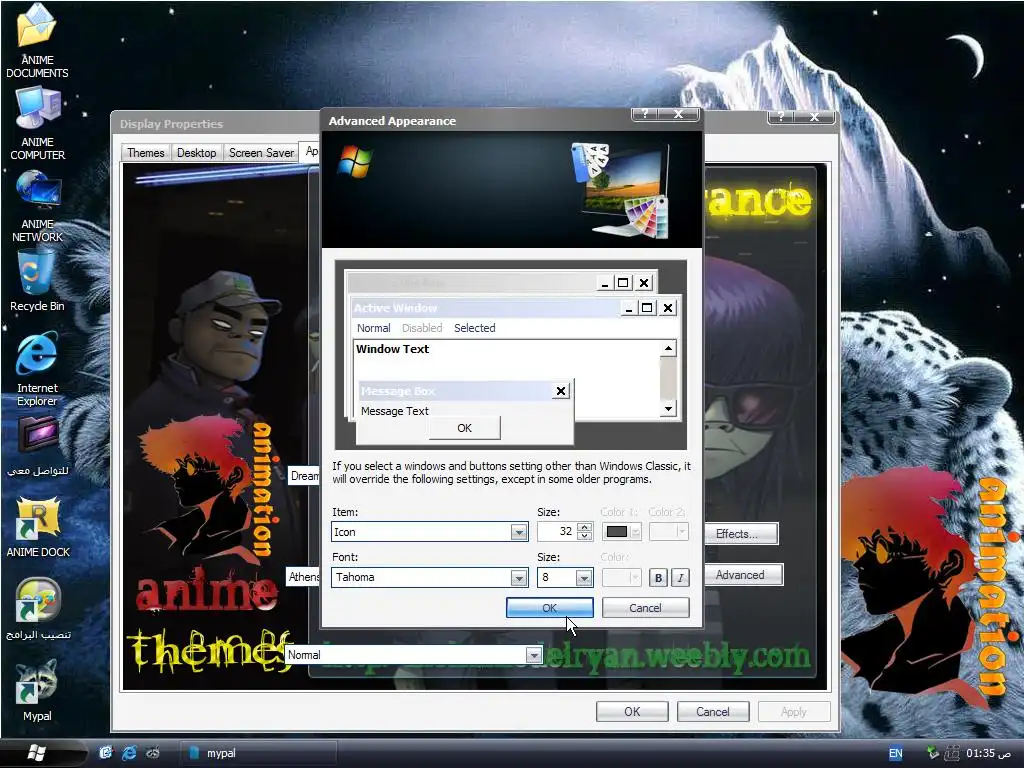1024x768 pixels.
Task: Click Normal menu in preview window
Action: click(374, 328)
